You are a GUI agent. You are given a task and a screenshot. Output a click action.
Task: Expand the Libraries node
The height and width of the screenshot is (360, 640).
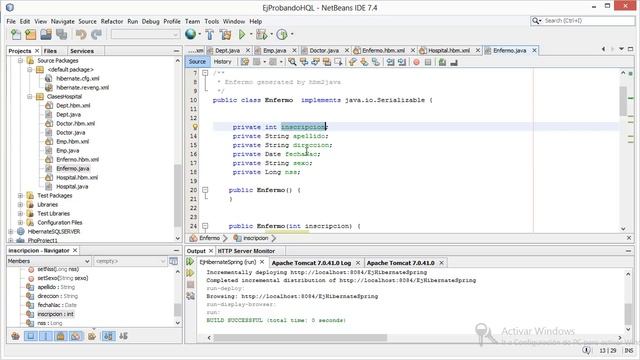click(20, 204)
